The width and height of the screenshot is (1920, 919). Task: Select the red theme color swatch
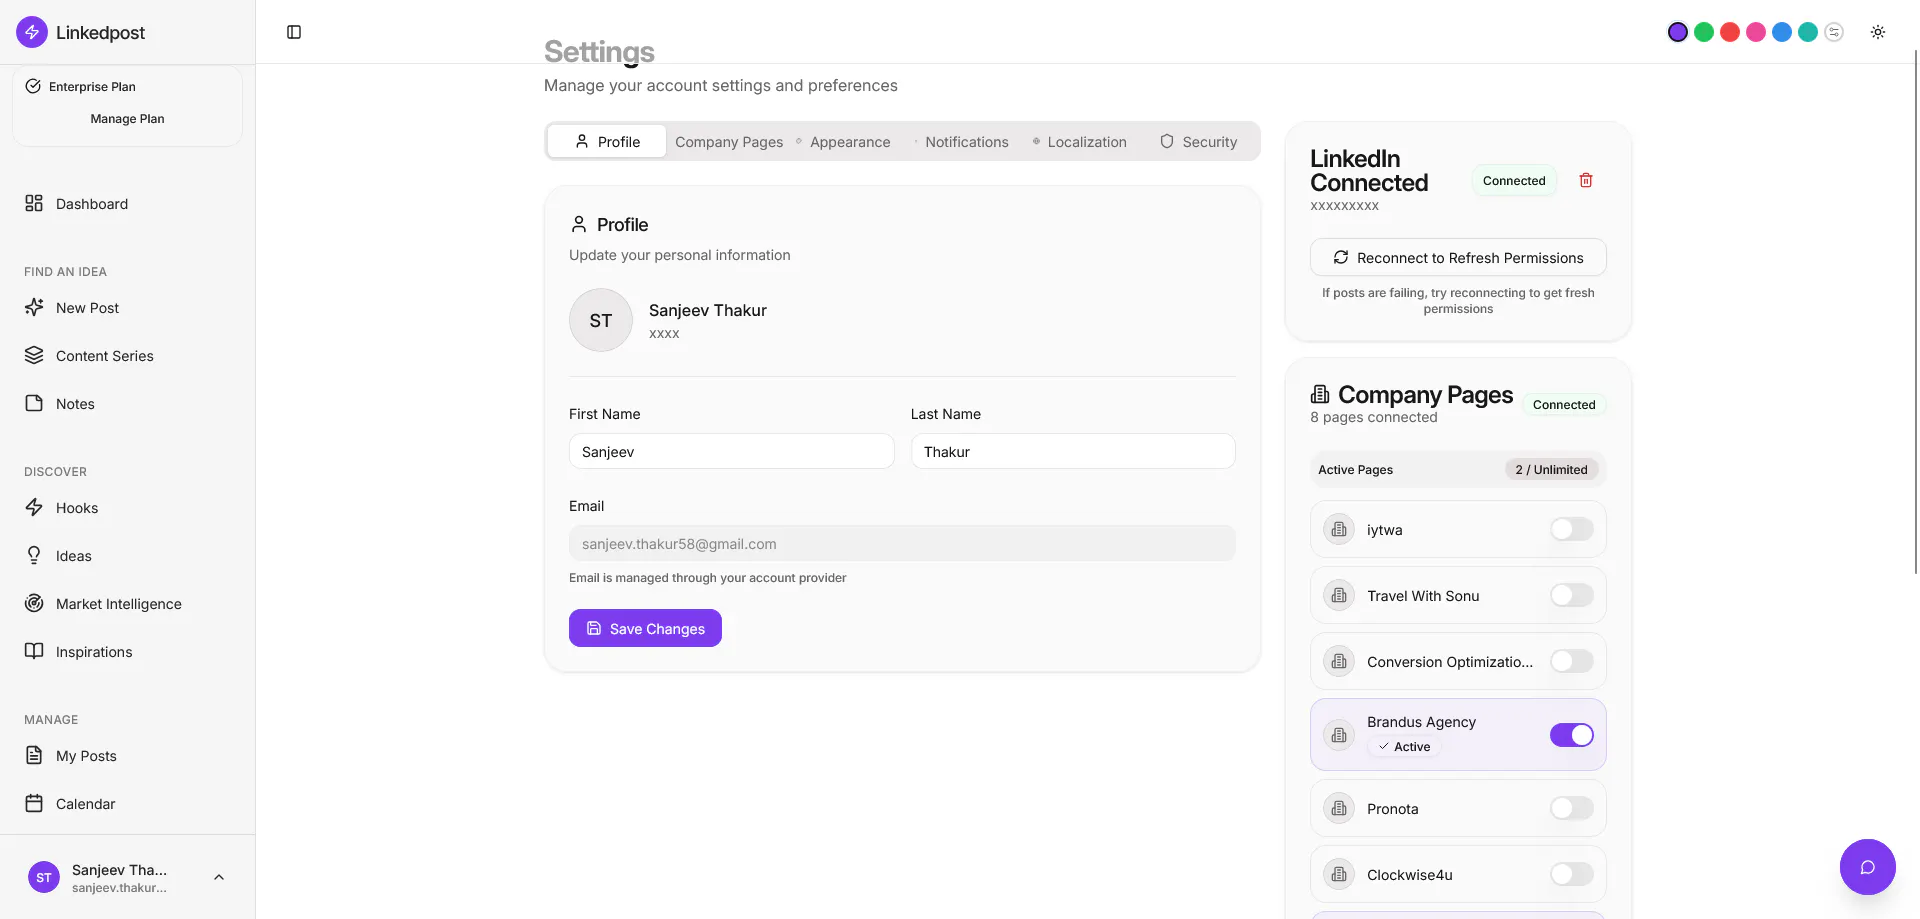pos(1730,32)
